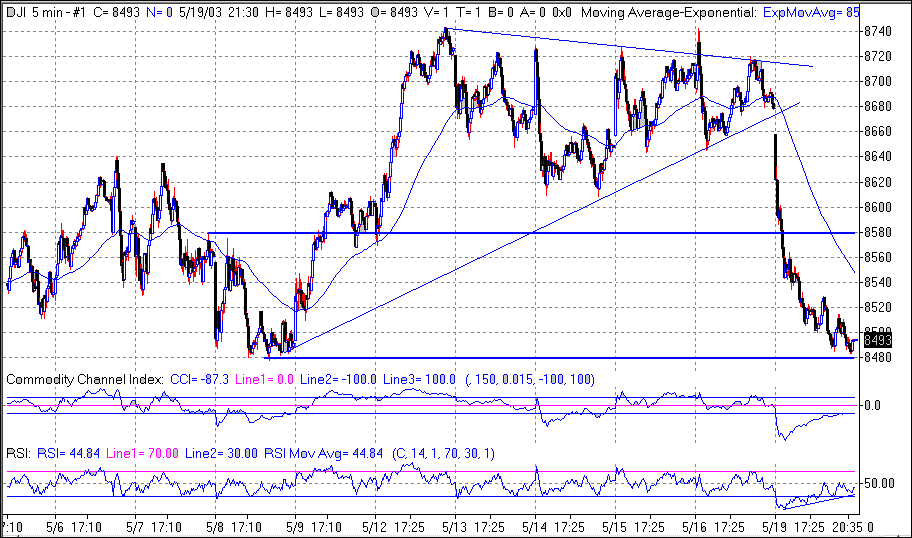Select the "Commodity Channel Index:" label
912x538 pixels.
coord(85,380)
